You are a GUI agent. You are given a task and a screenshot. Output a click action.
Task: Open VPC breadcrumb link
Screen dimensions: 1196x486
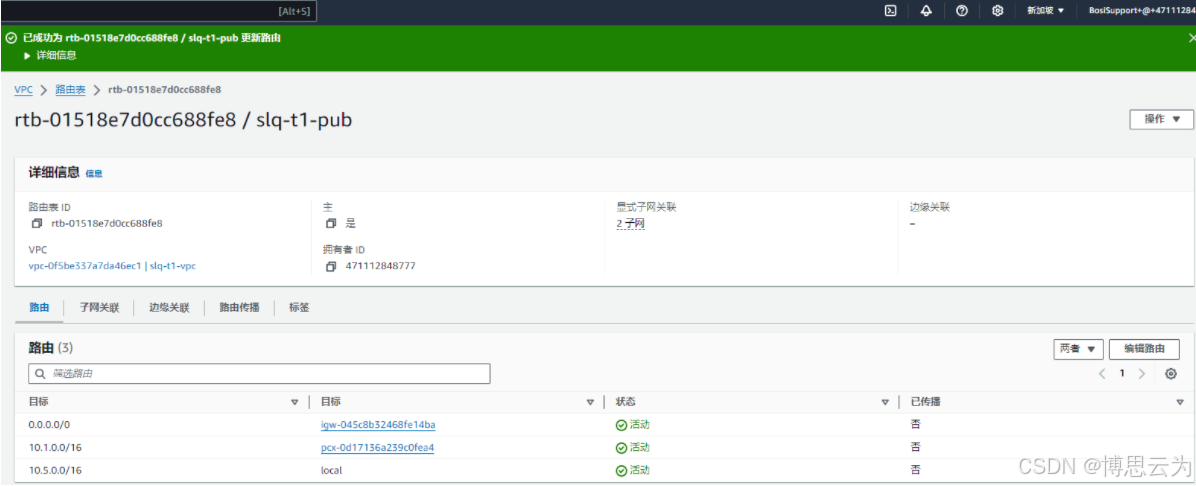coord(24,90)
